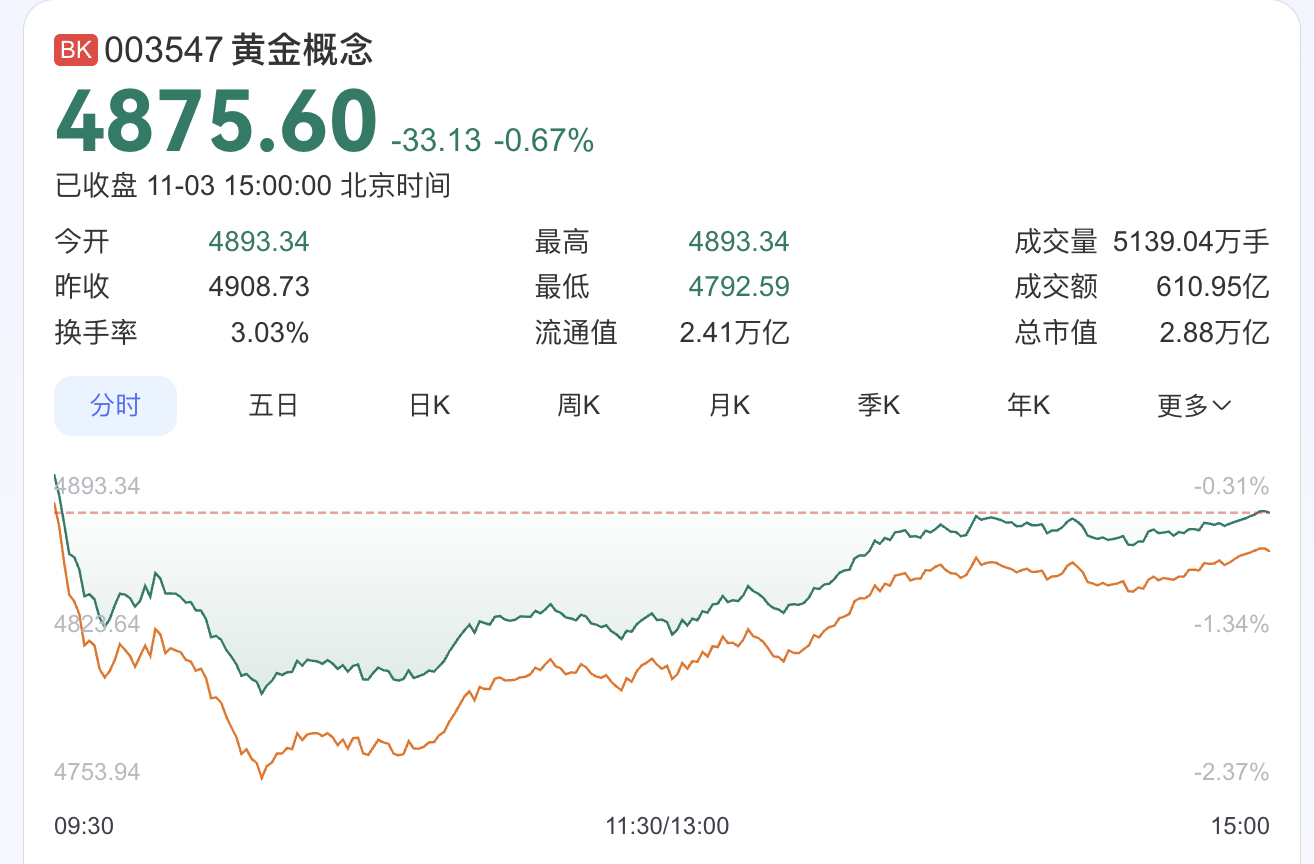The height and width of the screenshot is (864, 1314).
Task: Click the red dashed previous-close line
Action: tap(600, 513)
